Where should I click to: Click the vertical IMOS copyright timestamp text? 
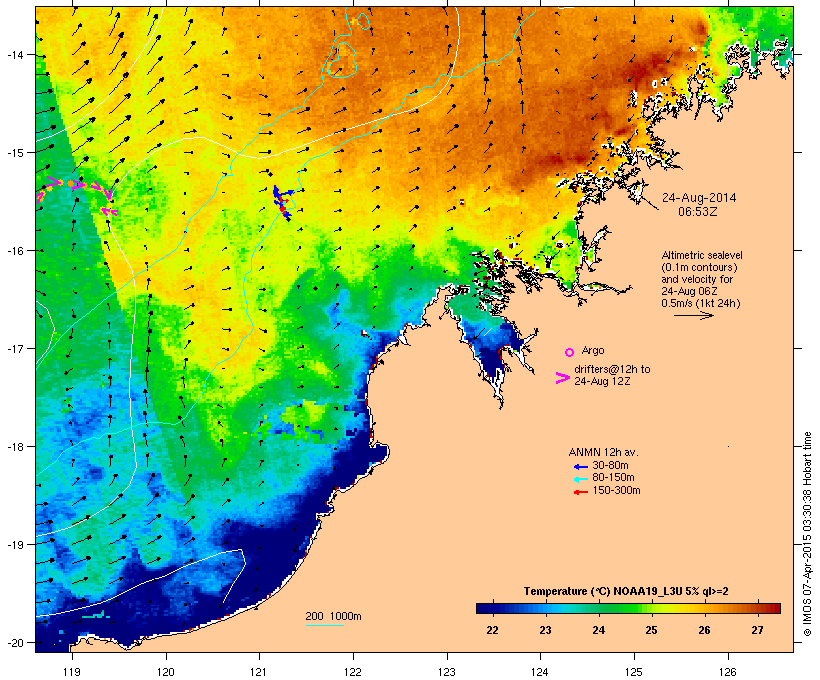tap(807, 535)
